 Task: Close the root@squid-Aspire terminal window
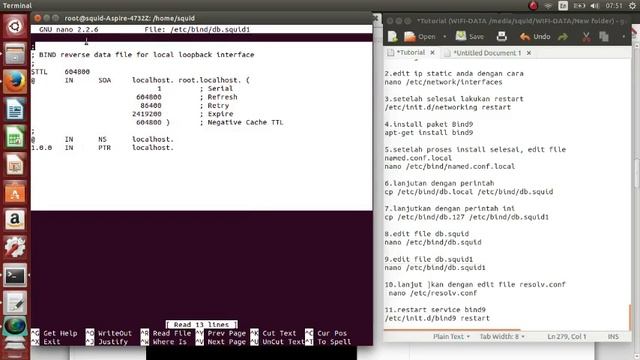[x=38, y=18]
